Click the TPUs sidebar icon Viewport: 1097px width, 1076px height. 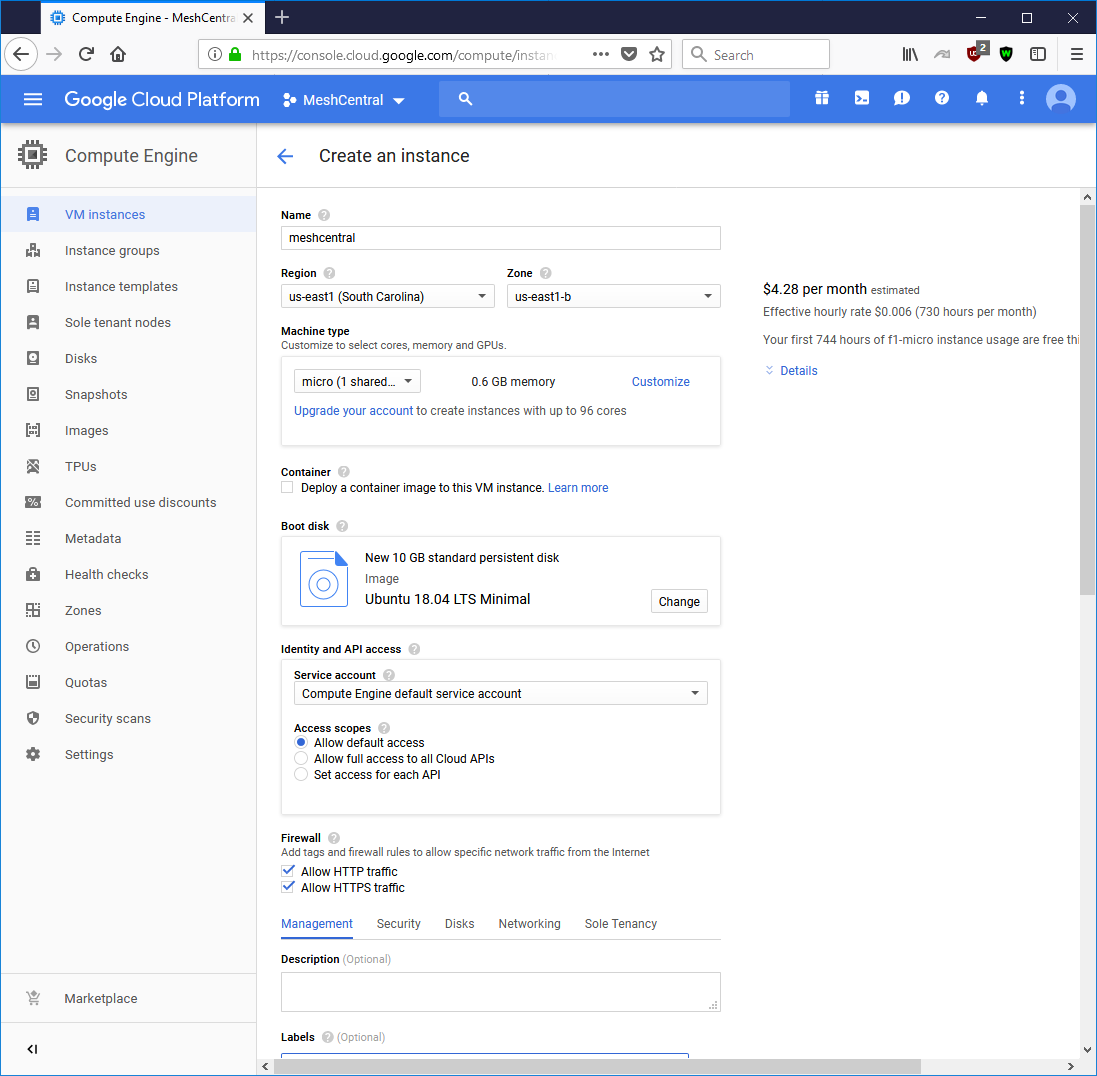click(x=33, y=466)
